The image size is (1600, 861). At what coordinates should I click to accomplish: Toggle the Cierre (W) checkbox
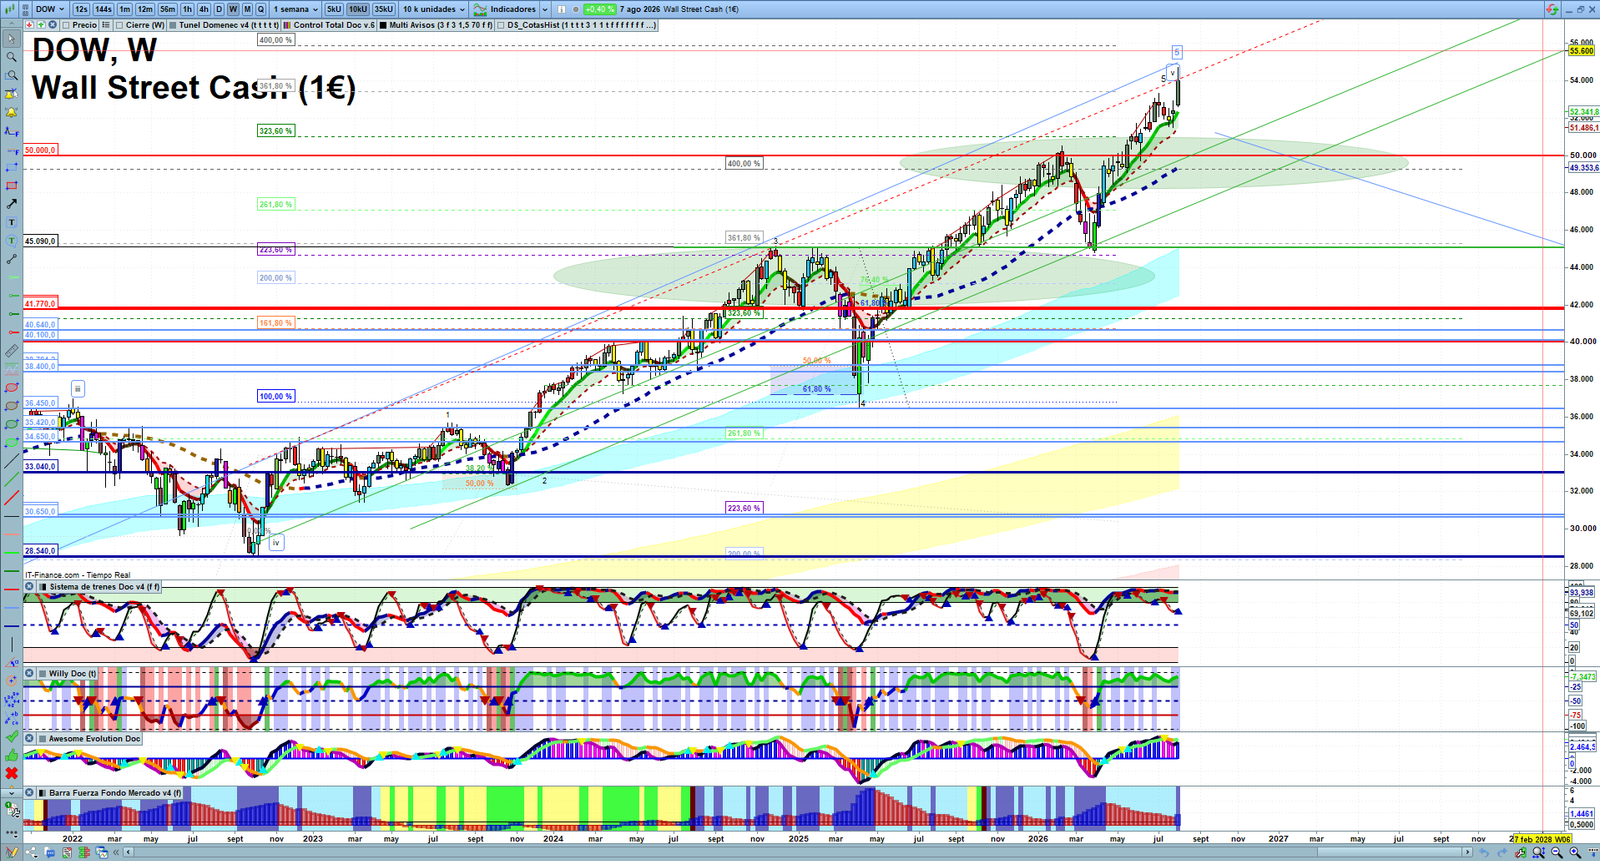coord(119,24)
